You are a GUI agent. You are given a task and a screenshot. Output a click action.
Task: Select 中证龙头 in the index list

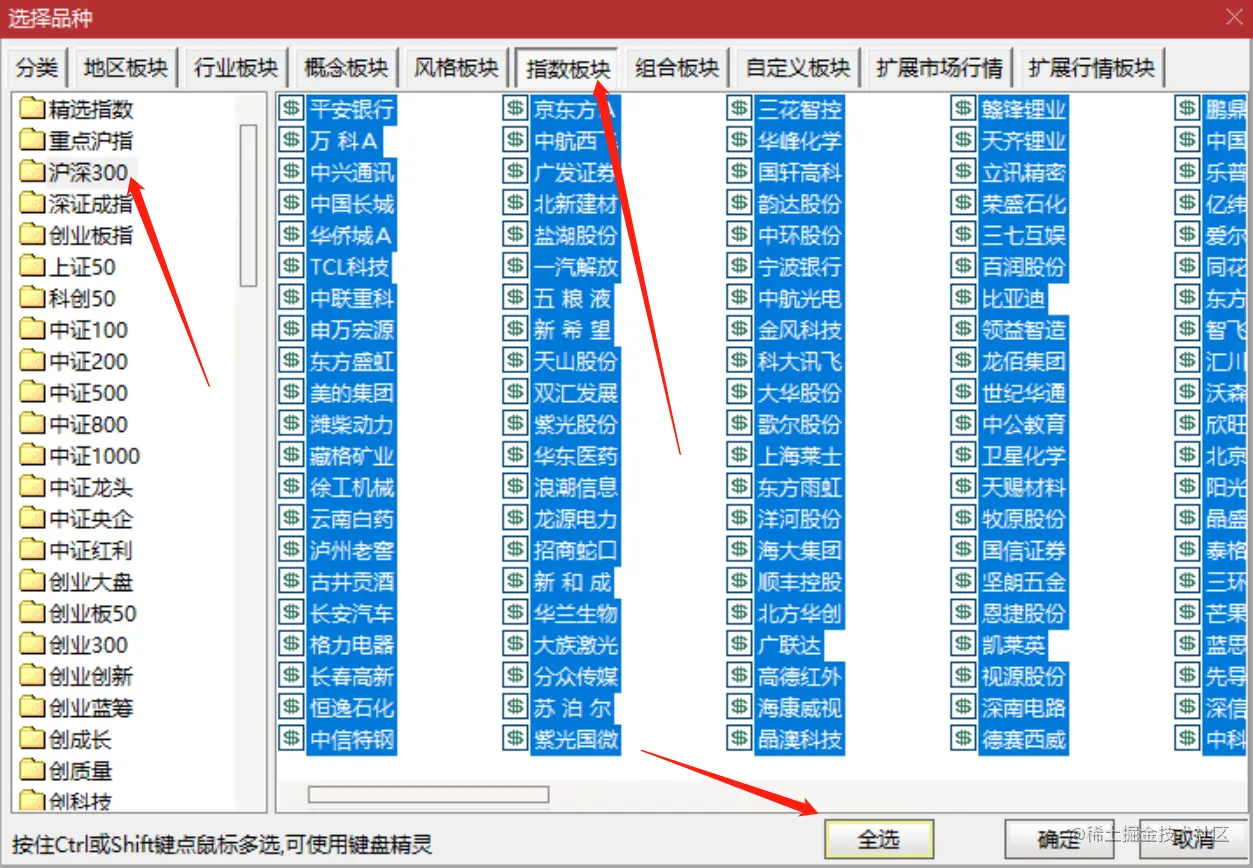(x=91, y=487)
